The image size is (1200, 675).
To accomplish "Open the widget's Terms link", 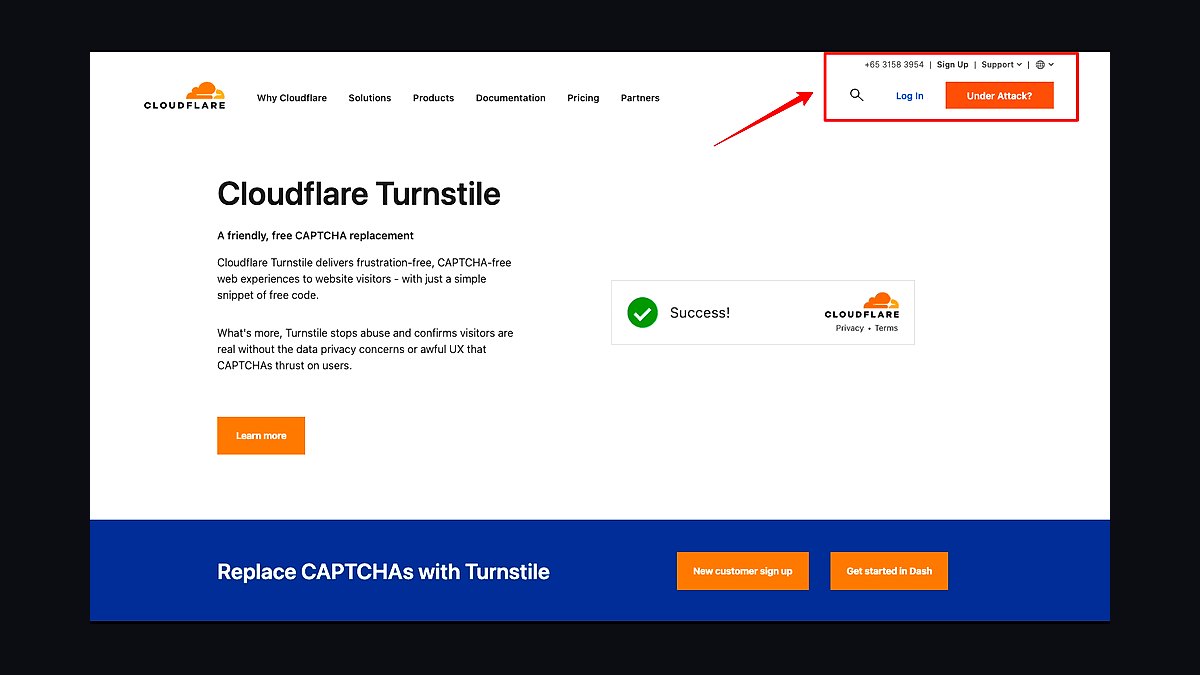I will coord(886,328).
